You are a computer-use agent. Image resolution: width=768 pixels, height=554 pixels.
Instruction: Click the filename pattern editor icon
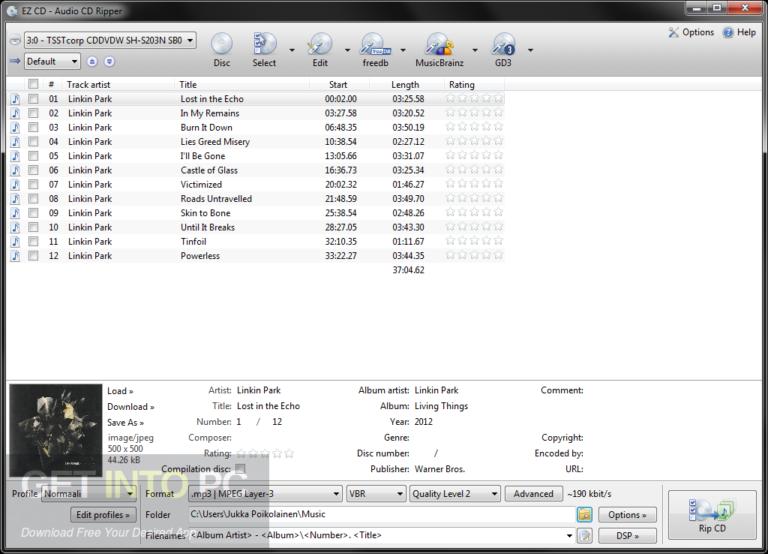[584, 535]
